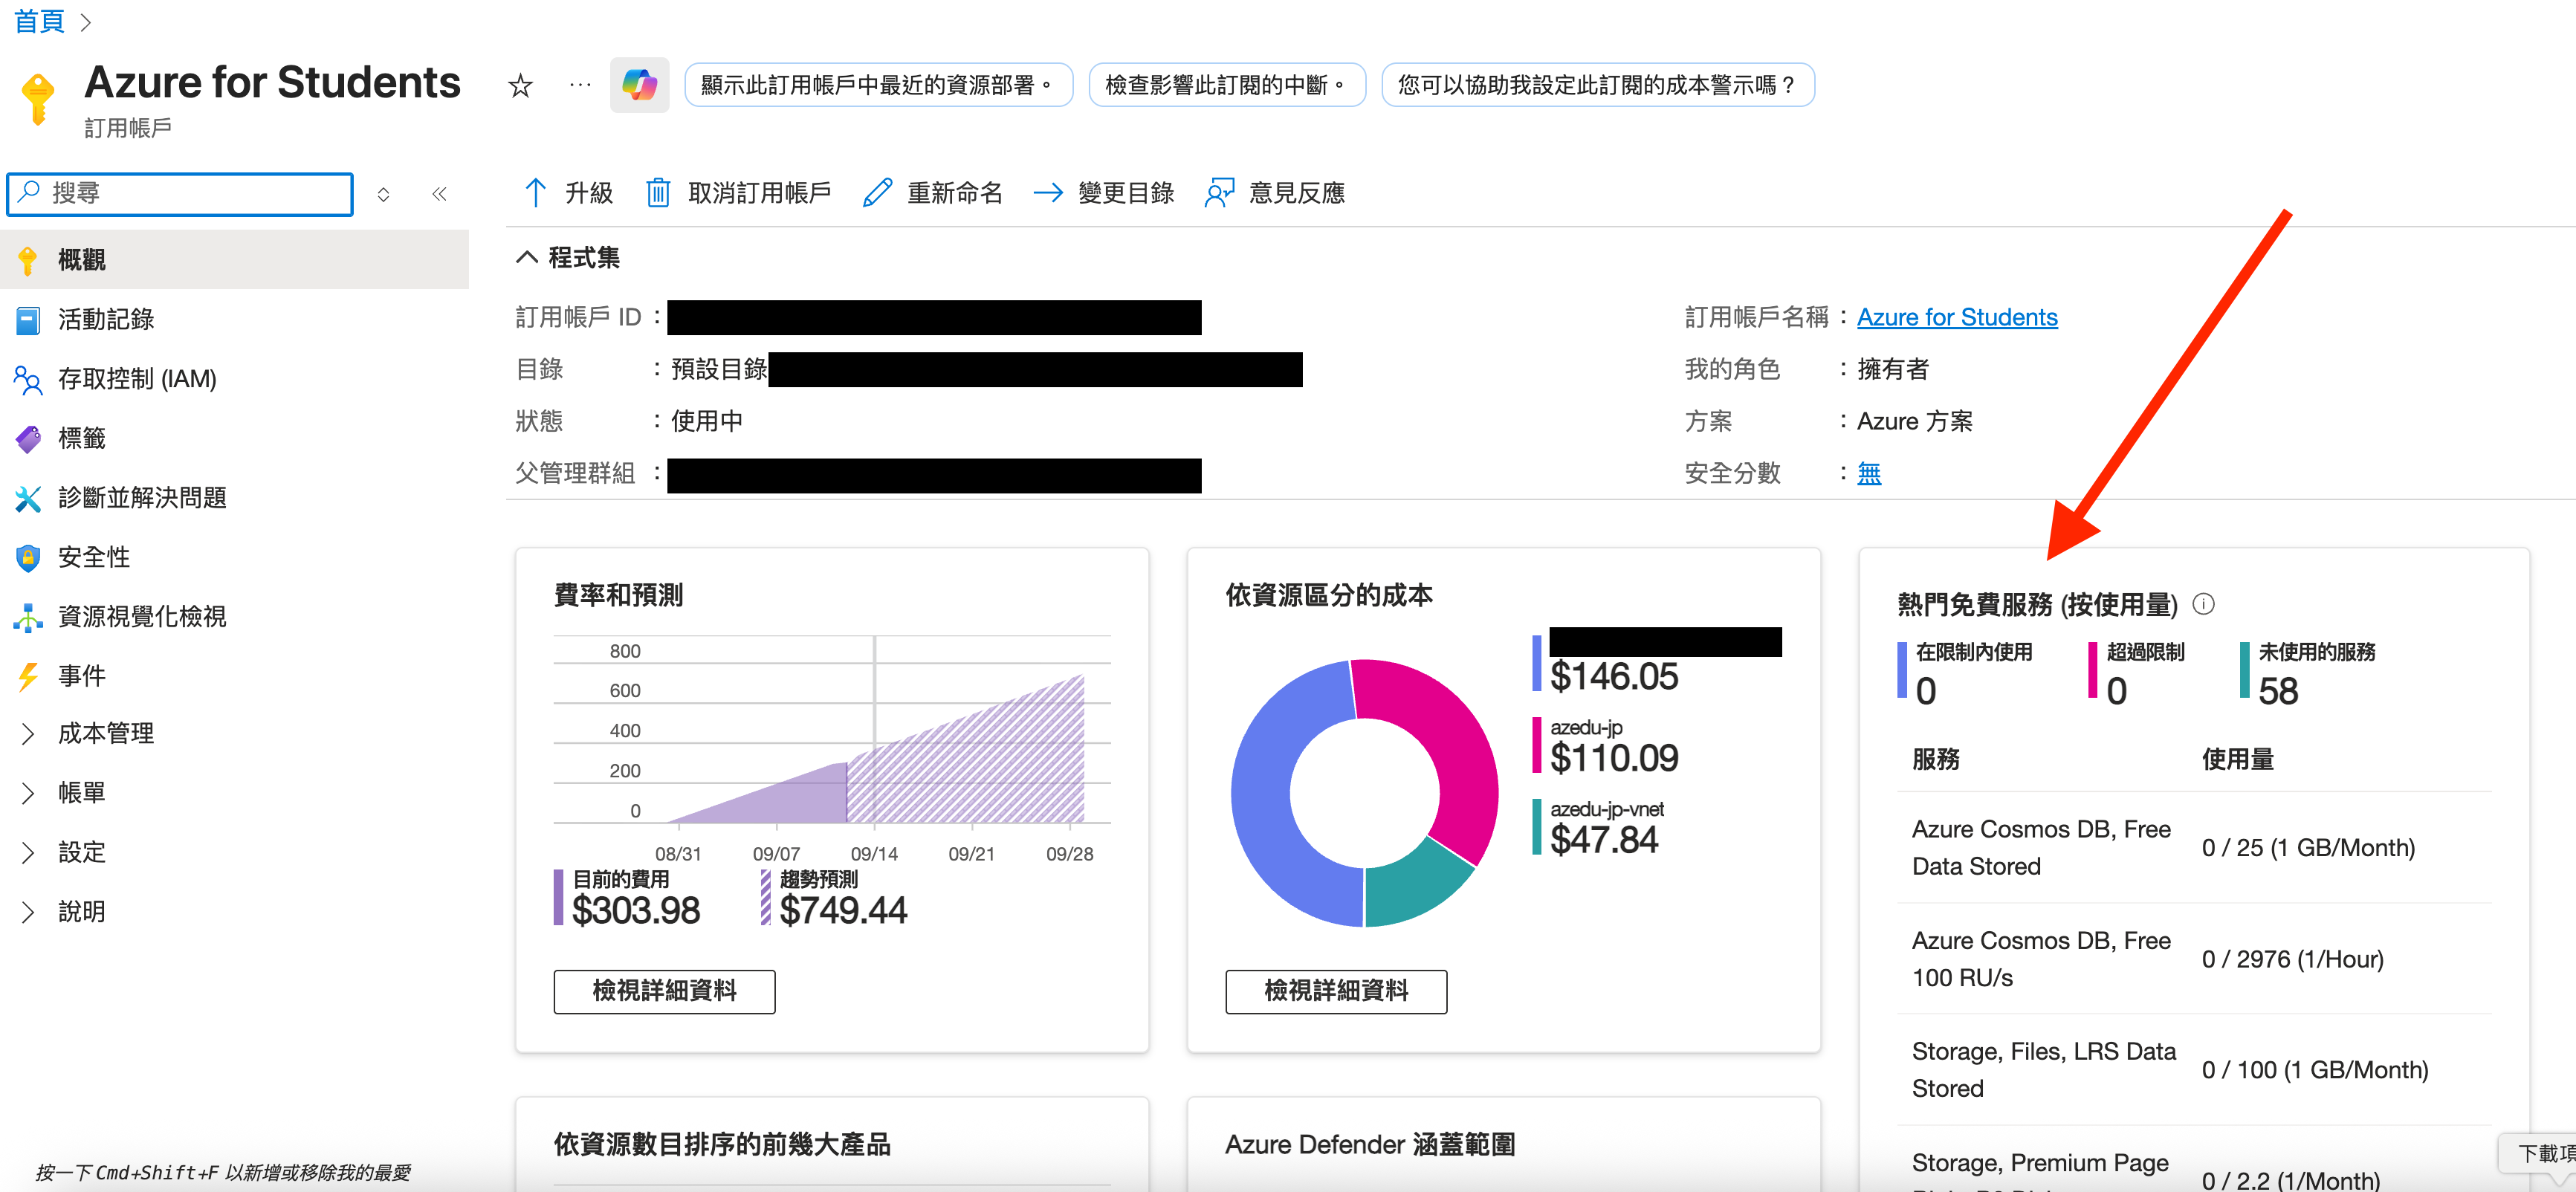
Task: Click the 活動記錄 log book icon
Action: click(28, 320)
